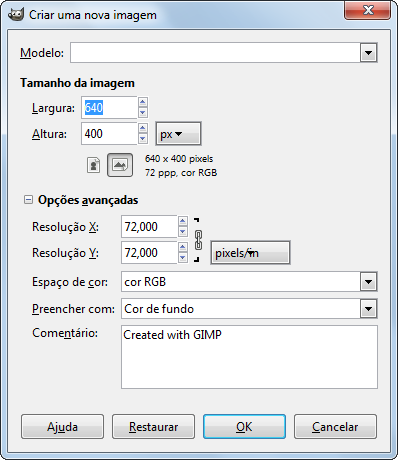Select portrait orientation icon
This screenshot has width=398, height=460.
pos(94,165)
